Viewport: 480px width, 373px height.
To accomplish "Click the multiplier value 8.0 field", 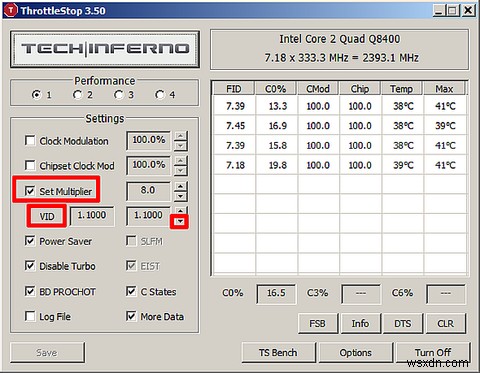I will click(x=149, y=191).
